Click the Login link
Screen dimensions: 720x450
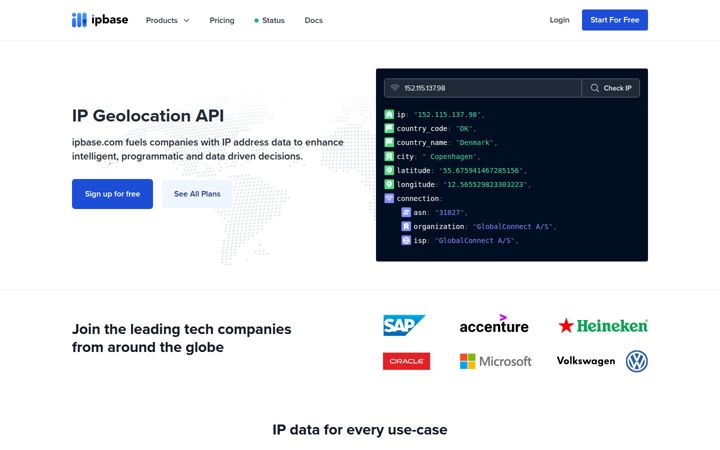point(559,20)
